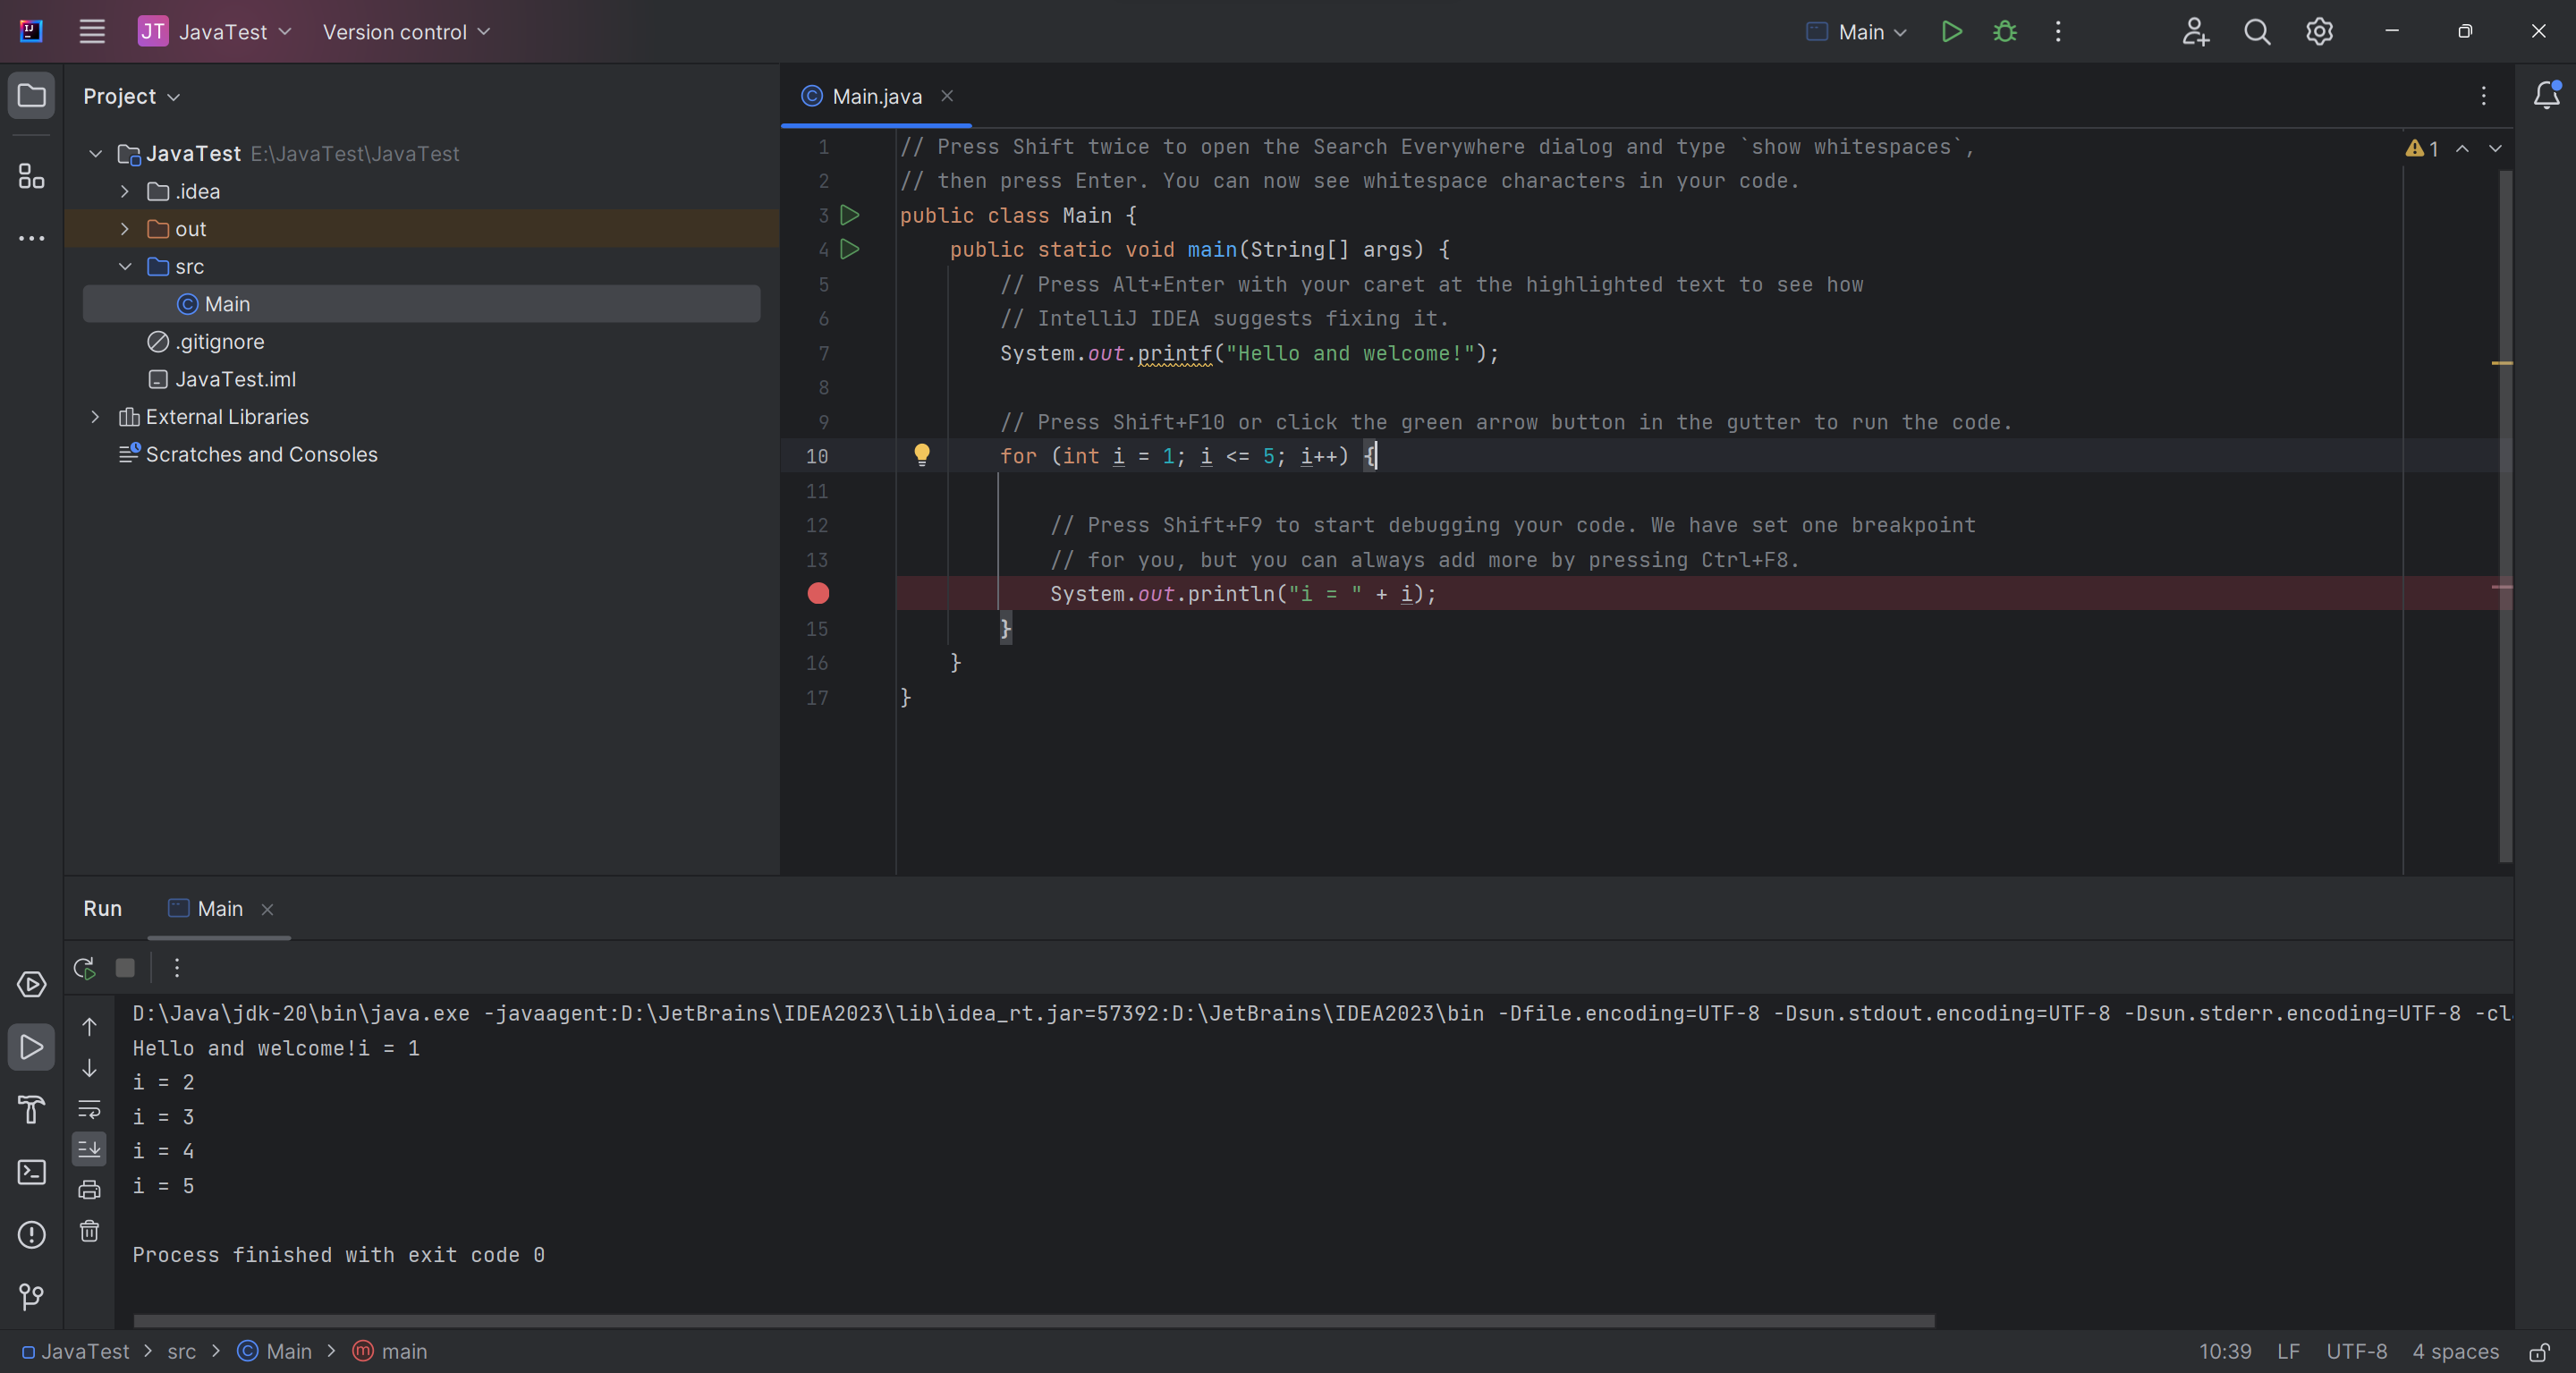Open Search Everywhere magnifier
The height and width of the screenshot is (1373, 2576).
click(2257, 32)
